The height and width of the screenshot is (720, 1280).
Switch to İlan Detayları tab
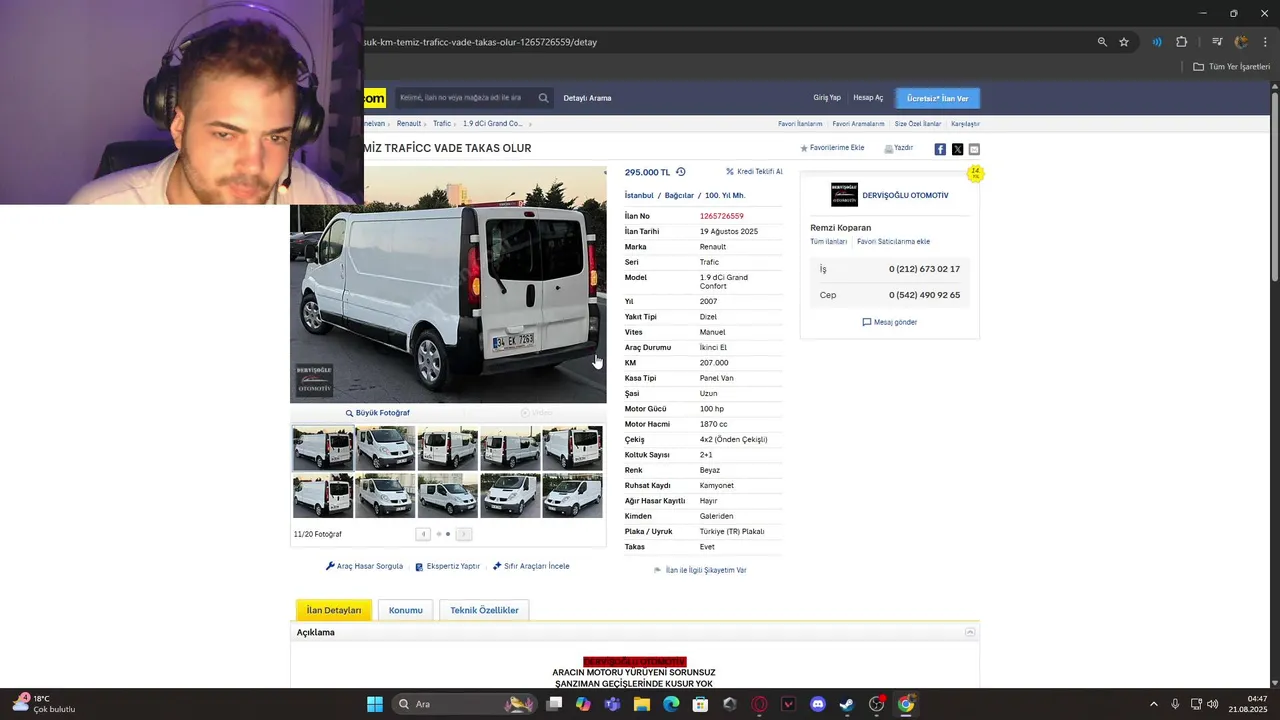[334, 610]
